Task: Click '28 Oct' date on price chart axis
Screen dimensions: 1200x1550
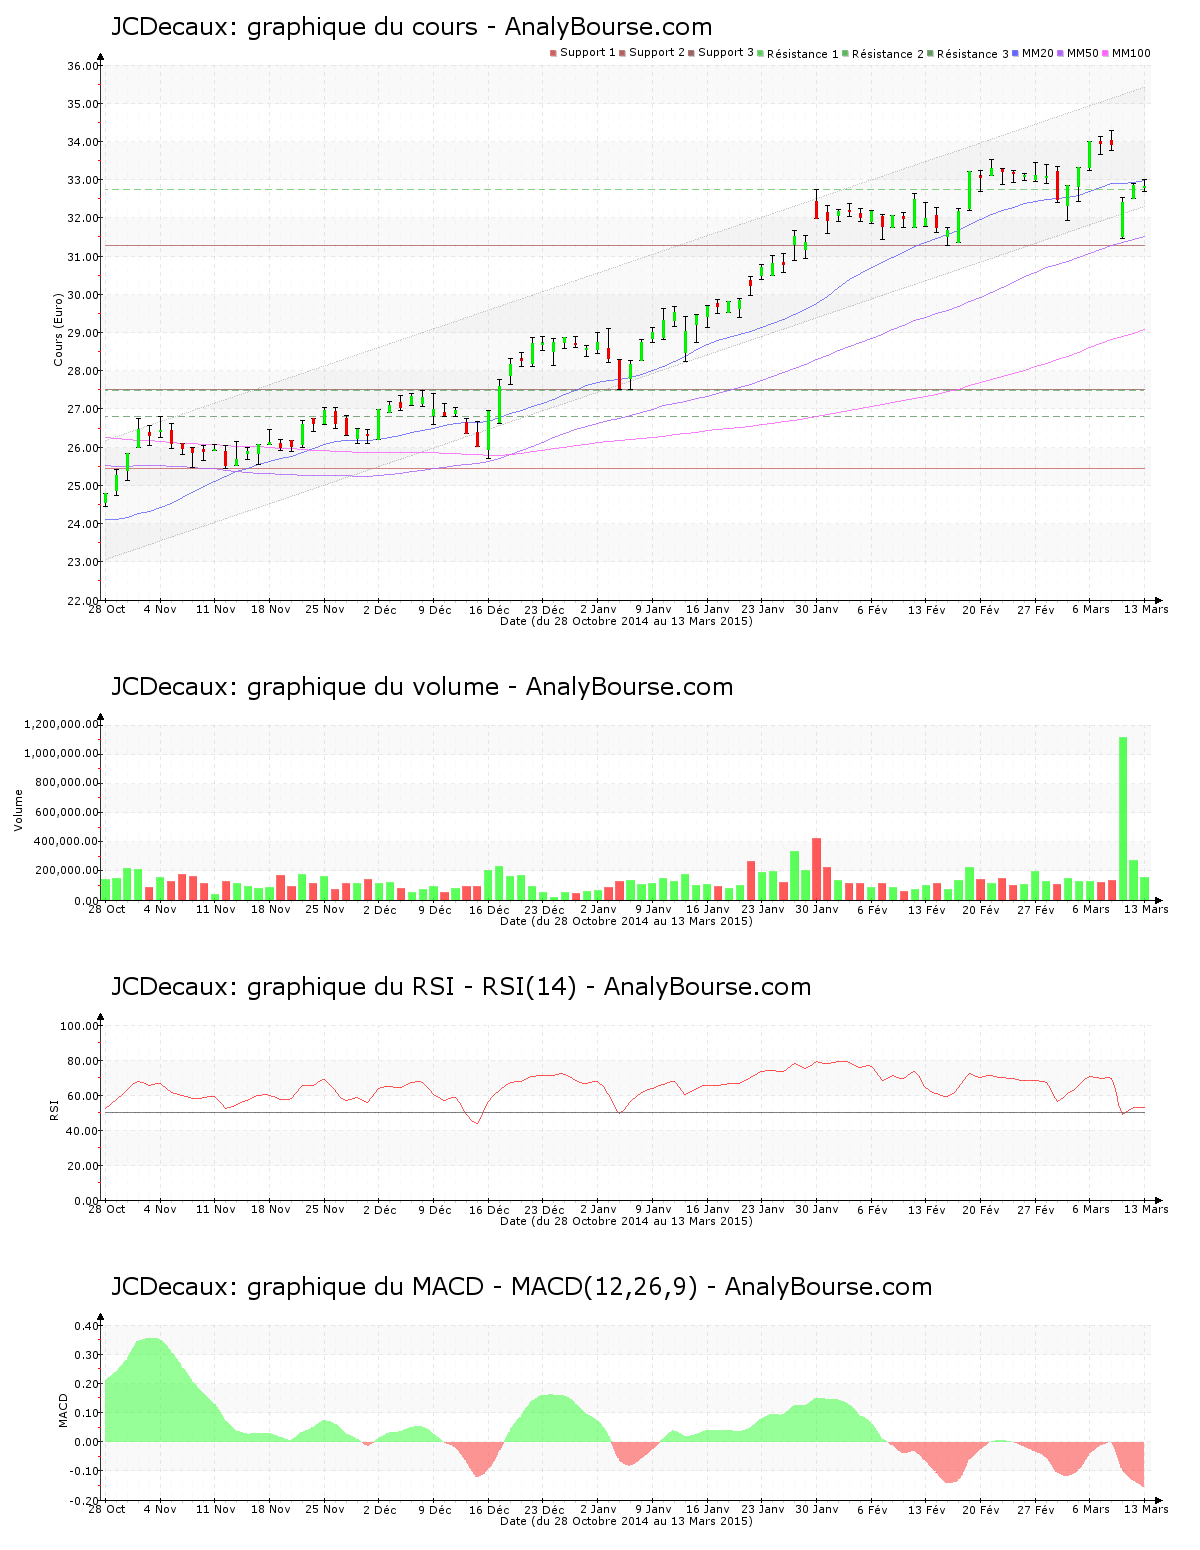Action: tap(107, 609)
